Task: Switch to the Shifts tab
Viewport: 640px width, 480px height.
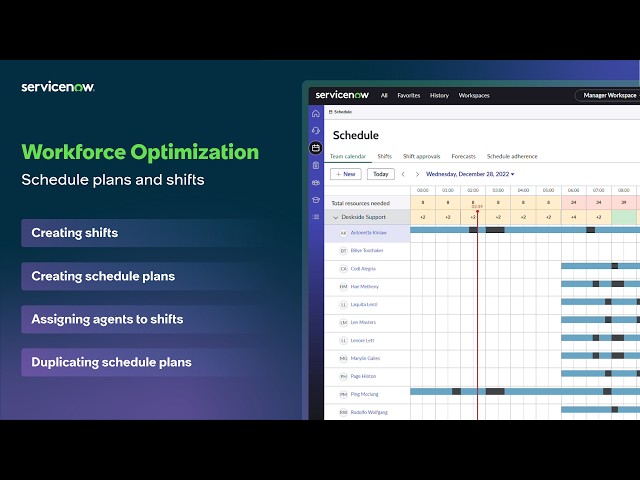Action: [x=384, y=156]
